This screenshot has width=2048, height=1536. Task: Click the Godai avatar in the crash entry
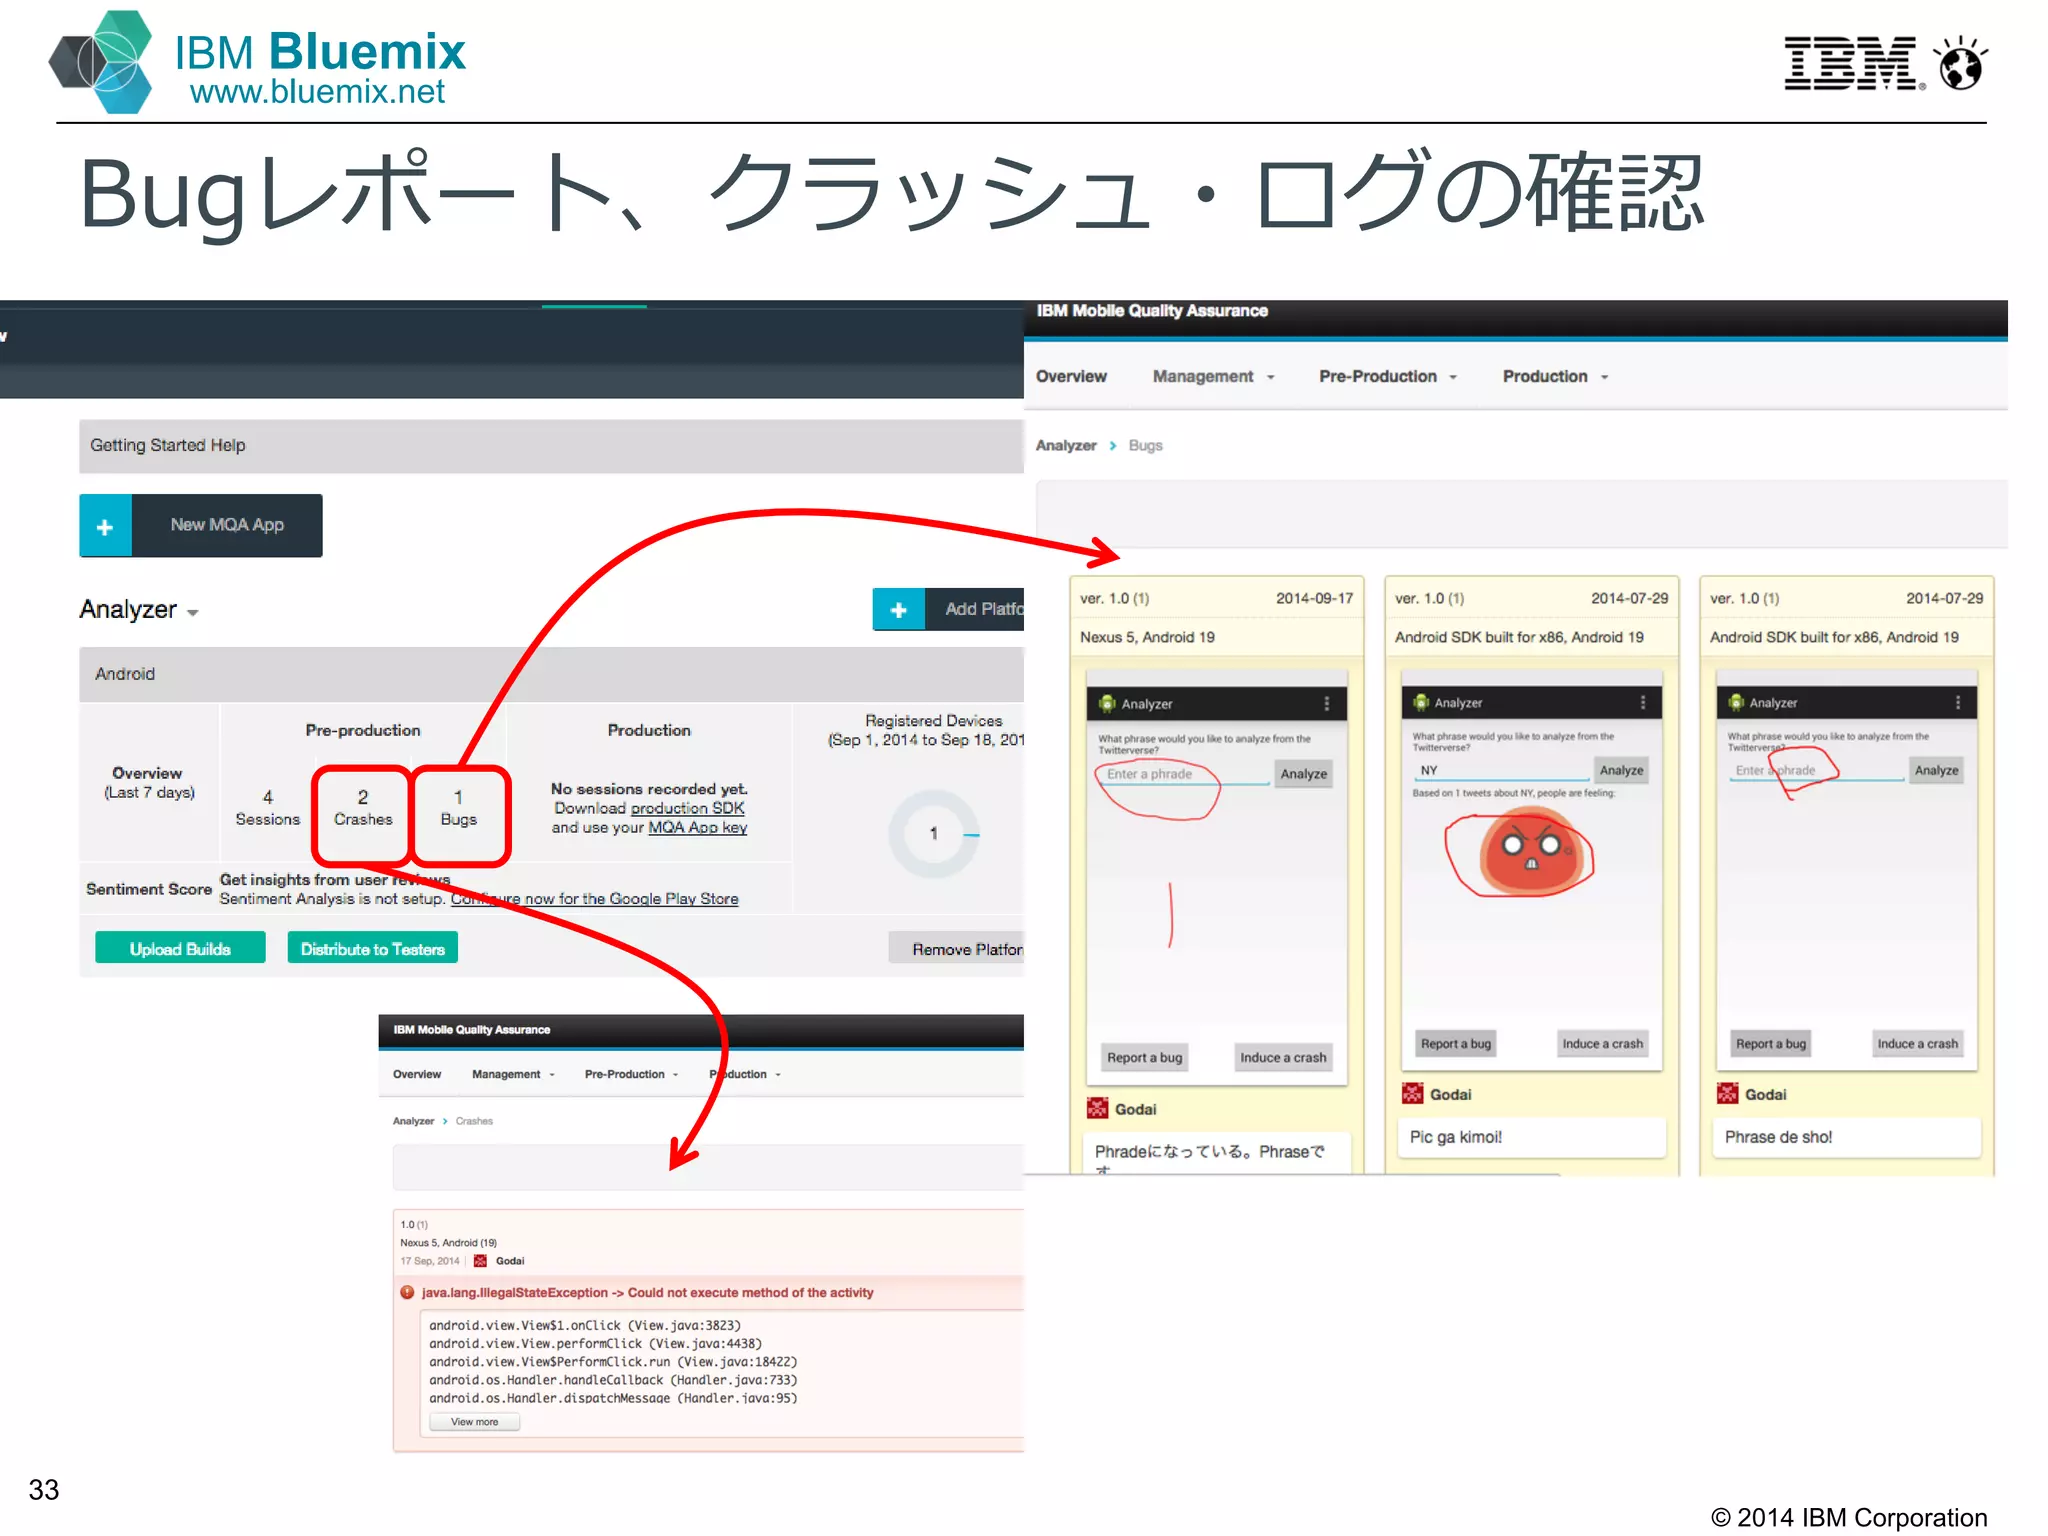click(x=480, y=1261)
